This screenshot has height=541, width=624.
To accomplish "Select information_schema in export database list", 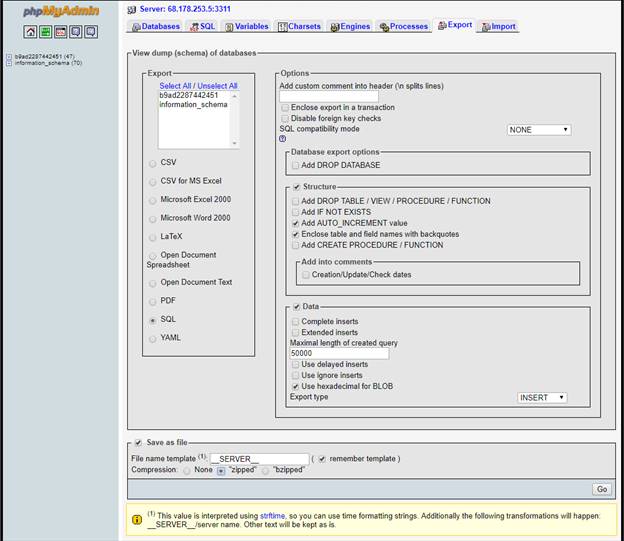I will point(193,104).
